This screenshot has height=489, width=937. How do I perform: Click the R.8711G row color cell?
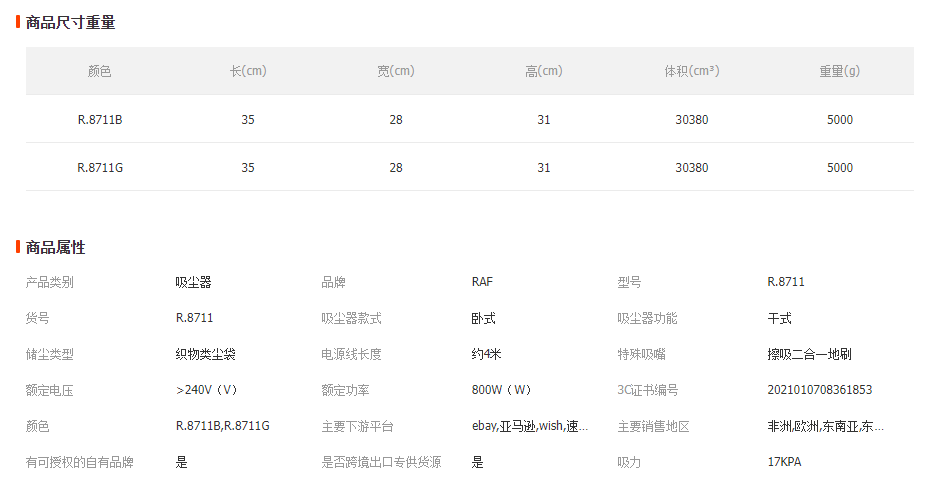pos(100,168)
